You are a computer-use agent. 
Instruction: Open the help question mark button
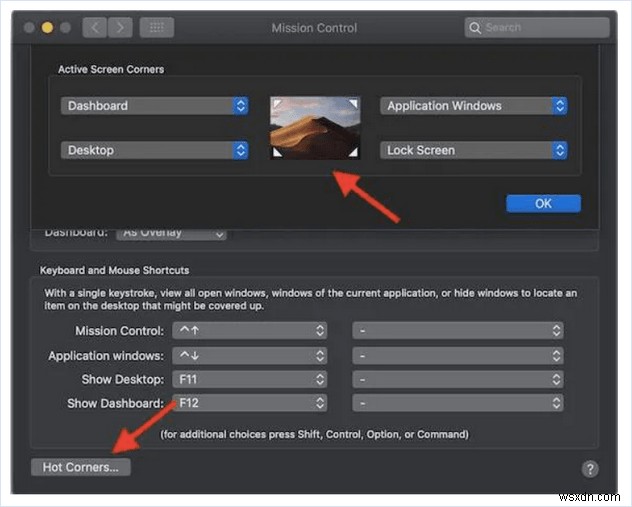[x=590, y=469]
